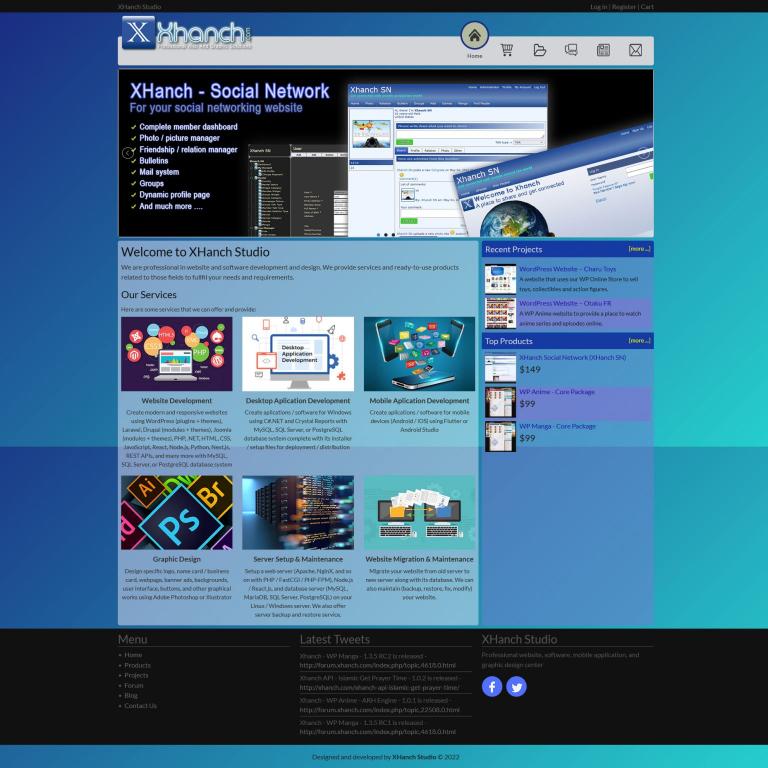Image resolution: width=768 pixels, height=768 pixels.
Task: Select the Server Setup & Maintenance heading
Action: click(298, 559)
